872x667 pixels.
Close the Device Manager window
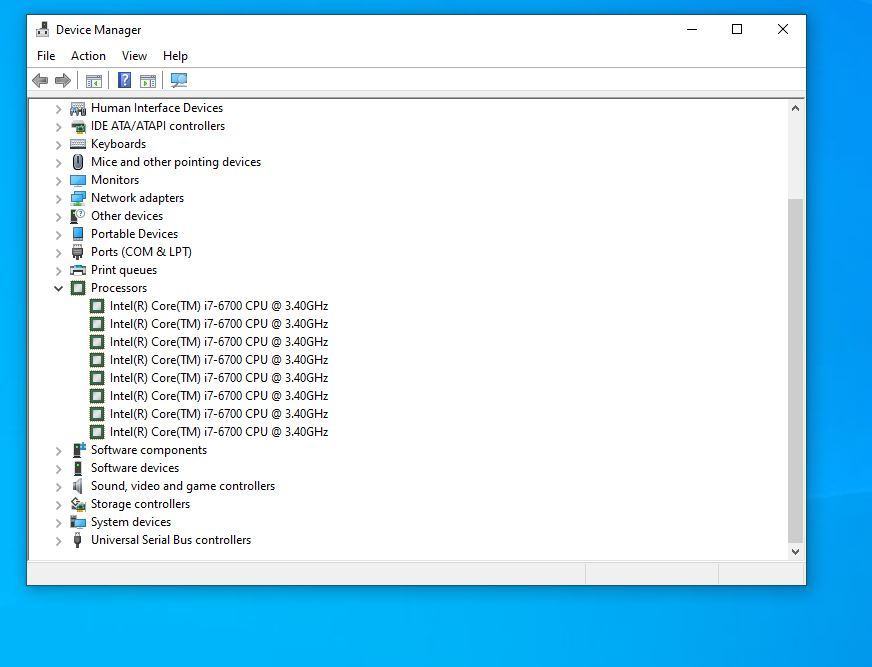coord(782,29)
